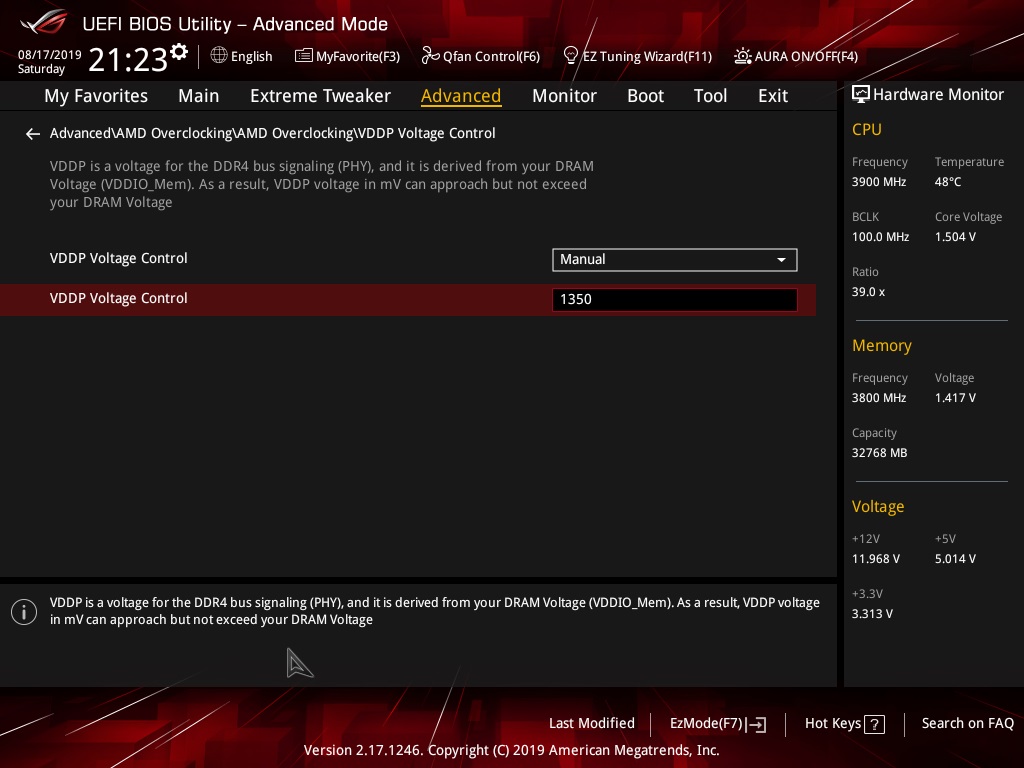Click the CPU section heading

(x=867, y=129)
